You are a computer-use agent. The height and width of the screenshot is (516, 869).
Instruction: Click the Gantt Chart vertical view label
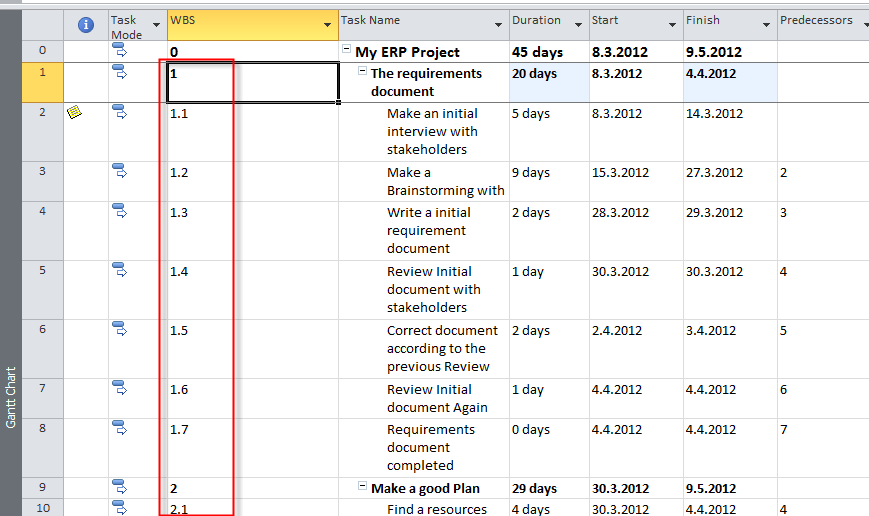[x=11, y=397]
